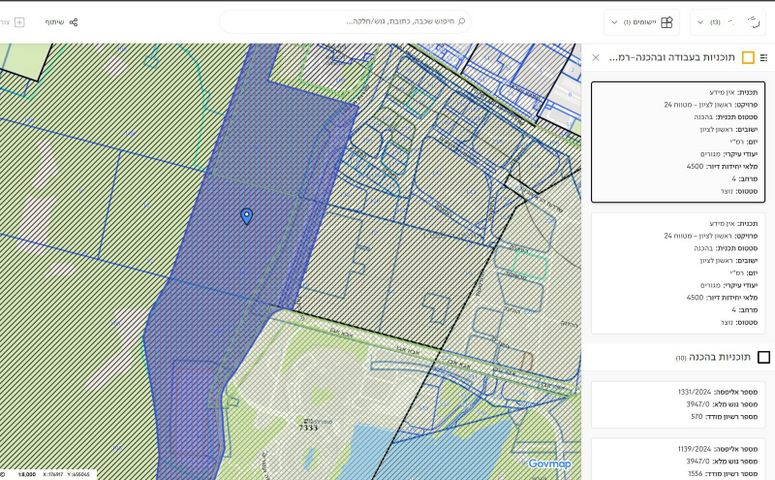
Task: Click 'מספר רשיון מודד: 1556' text
Action: pos(723,474)
